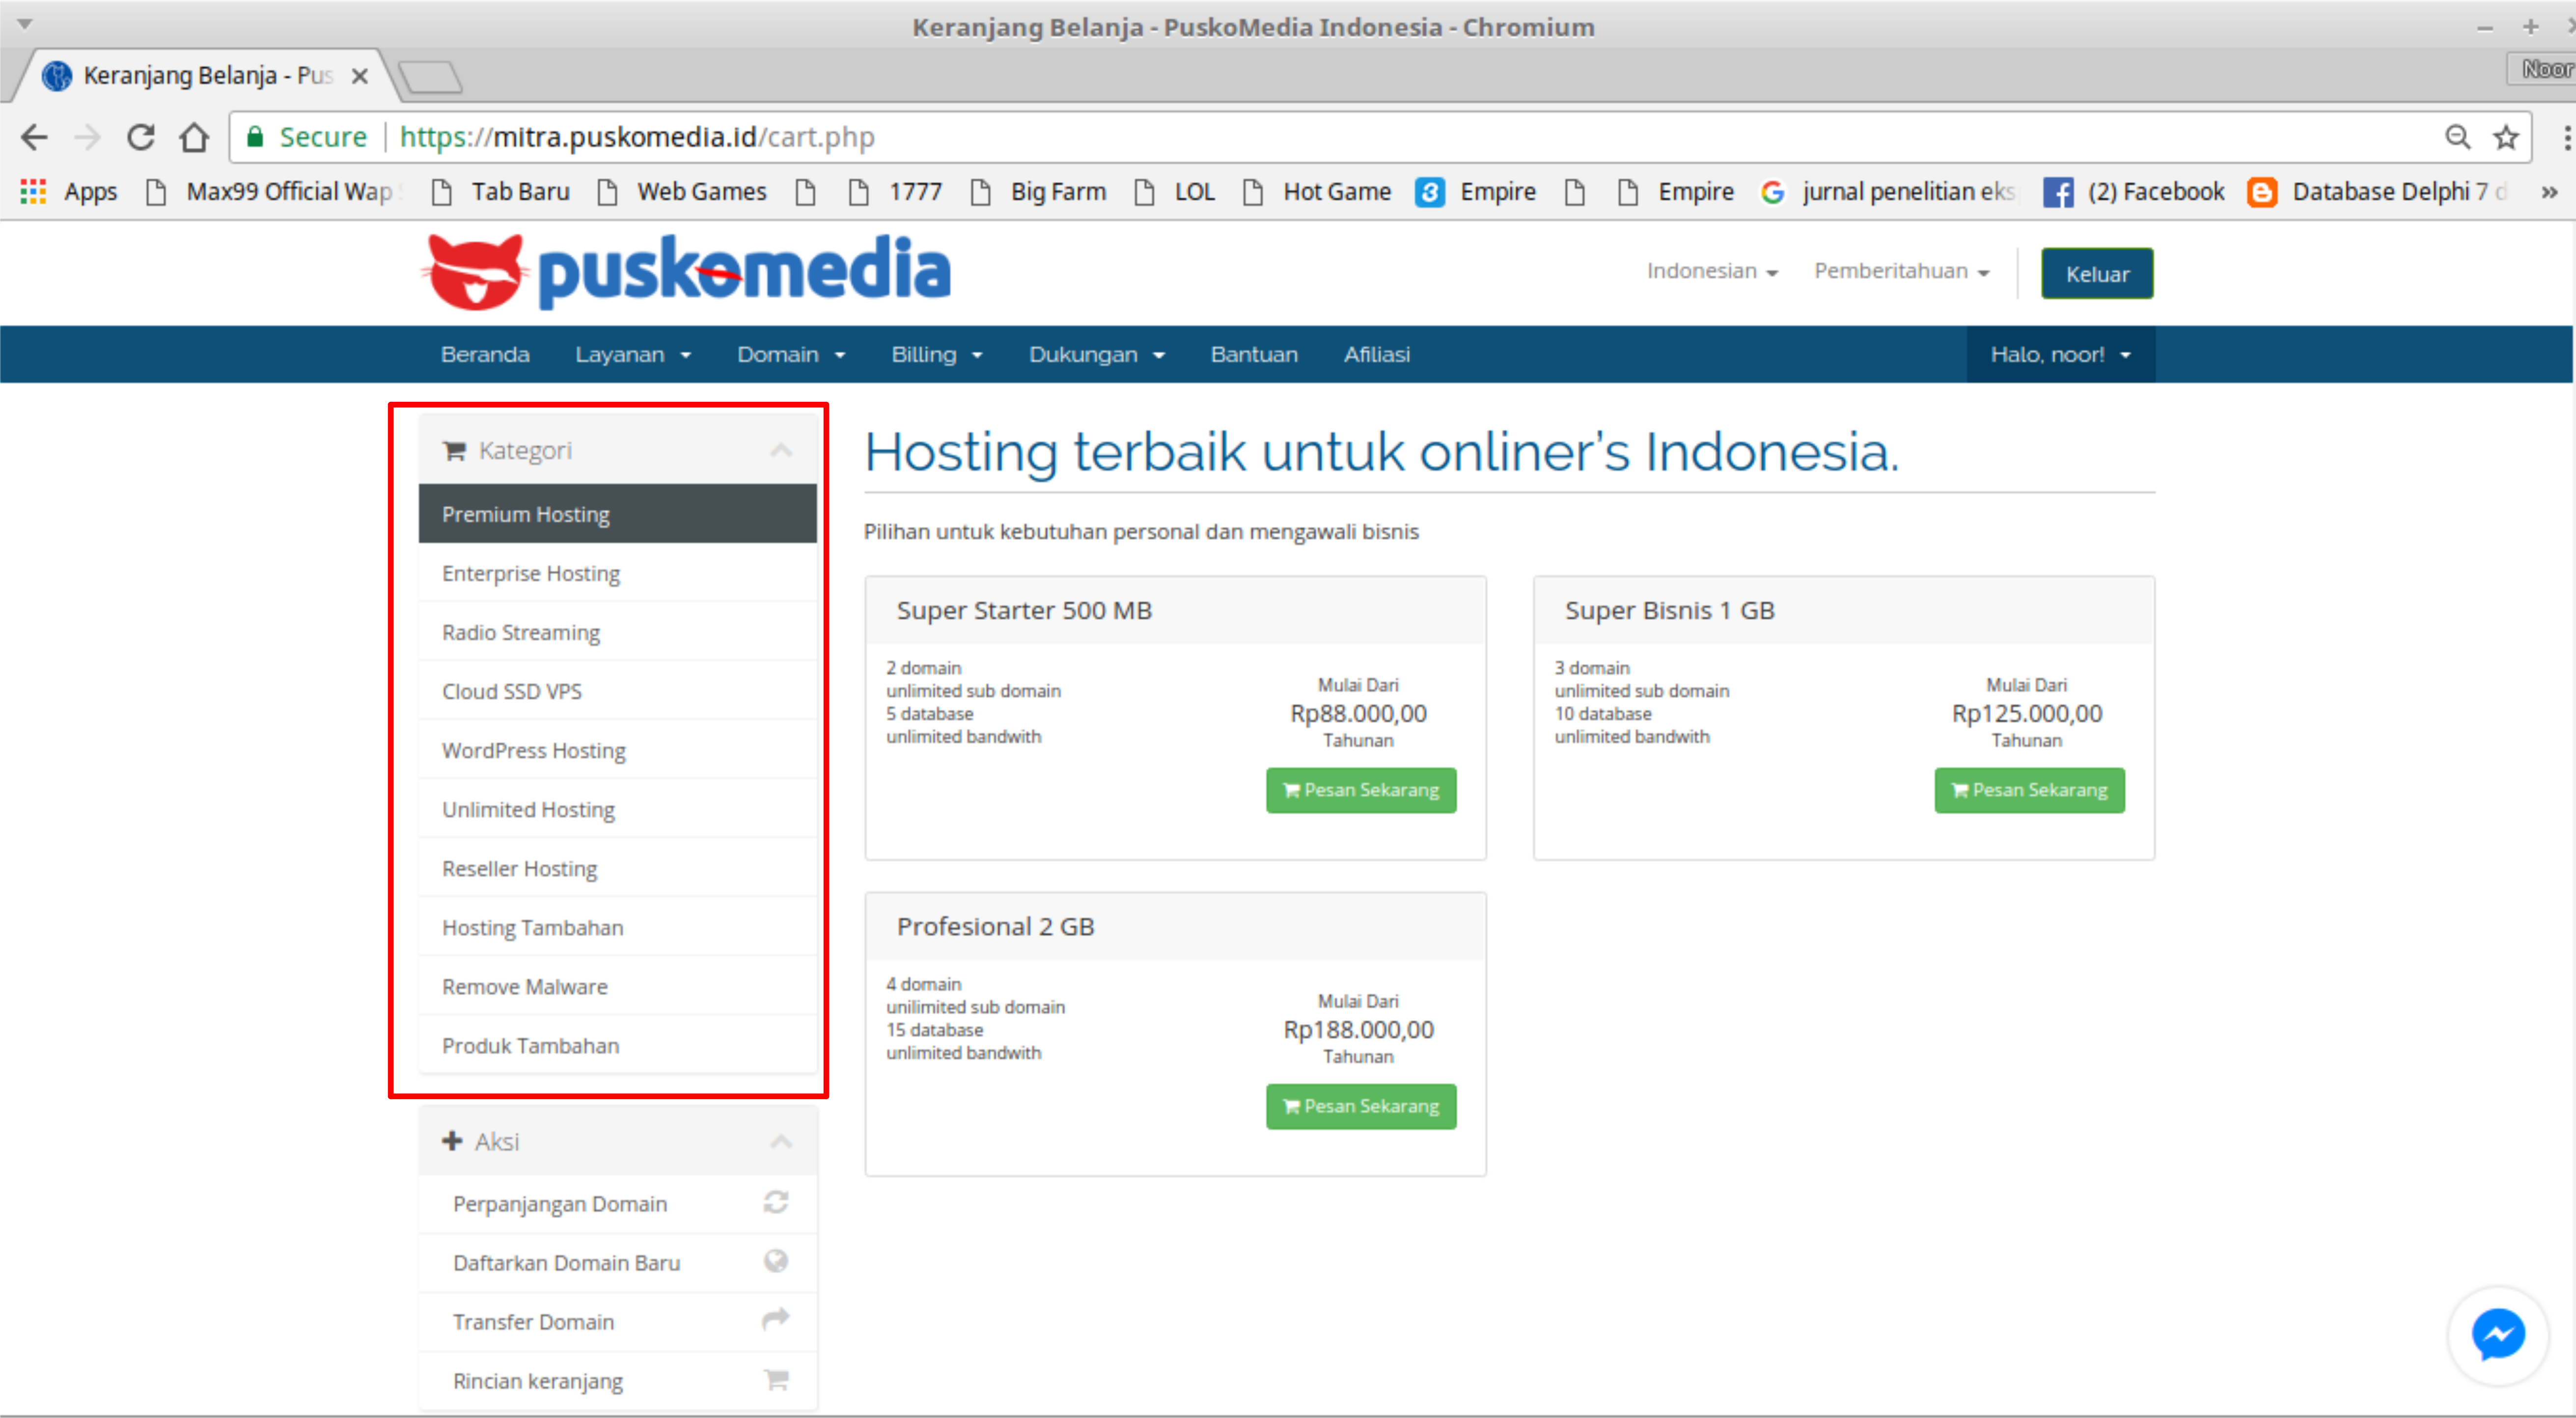This screenshot has height=1418, width=2576.
Task: Open the Pemberitahuan notifications dropdown
Action: pos(1901,271)
